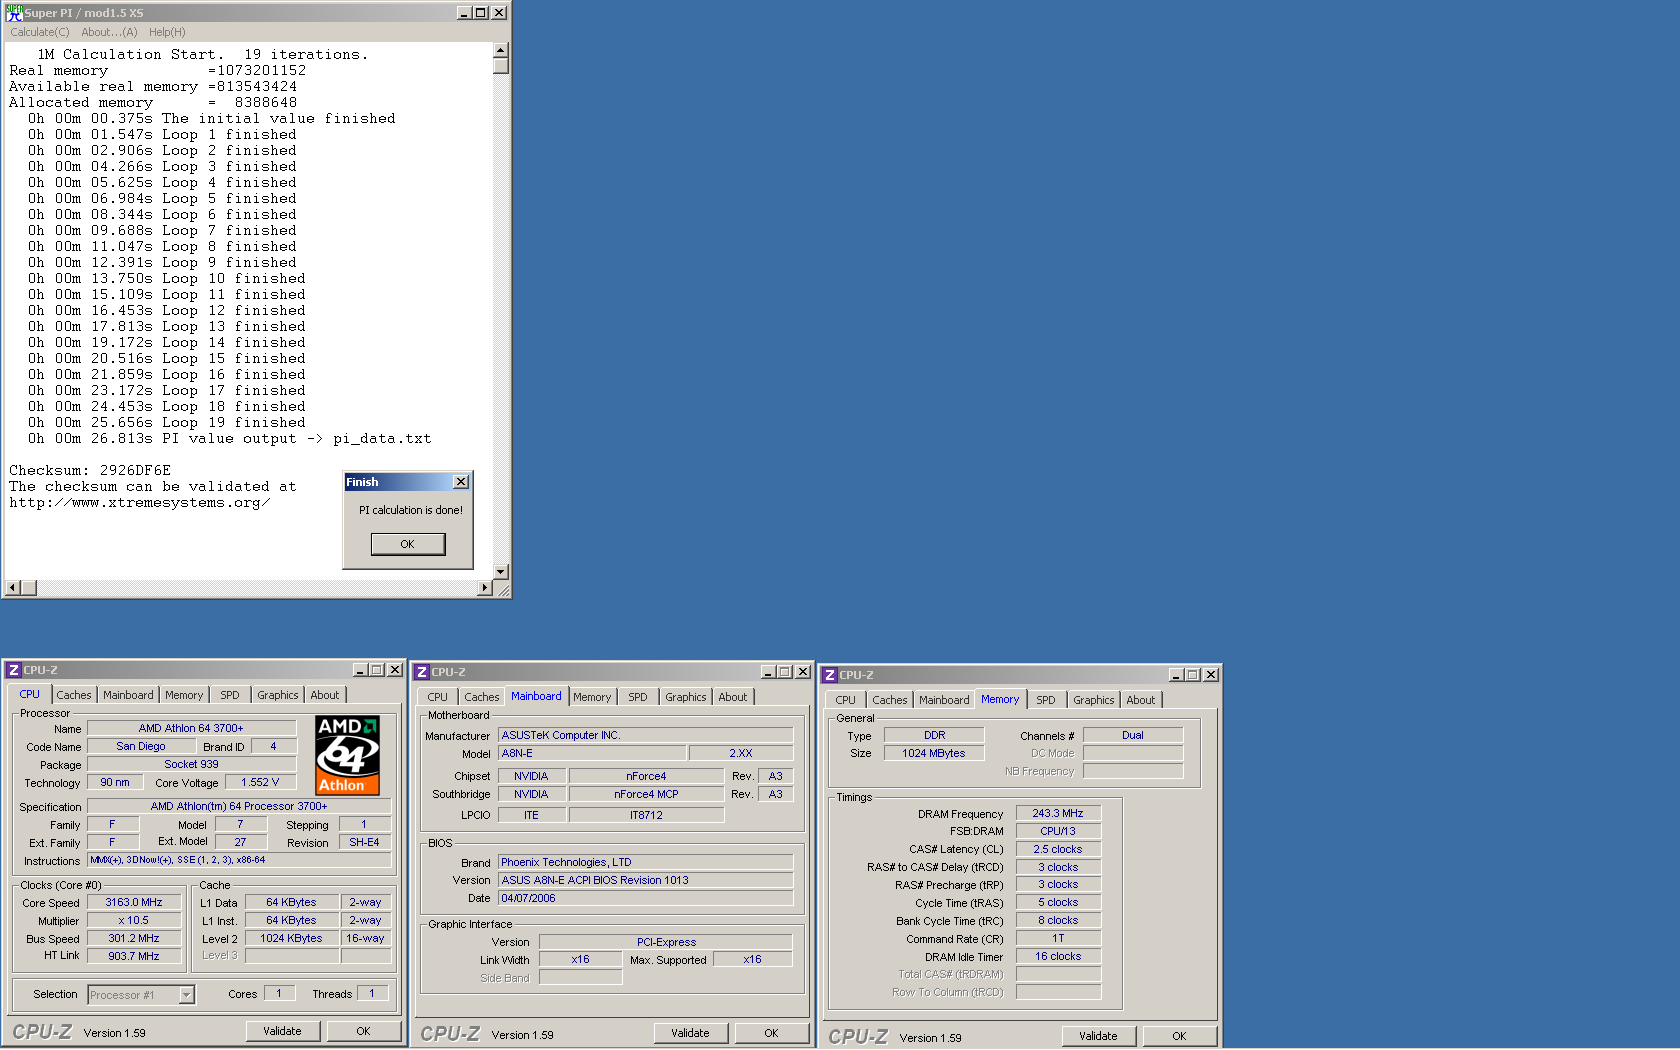1680x1050 pixels.
Task: Click the Core Speed value 3163.0 MHz
Action: [134, 902]
